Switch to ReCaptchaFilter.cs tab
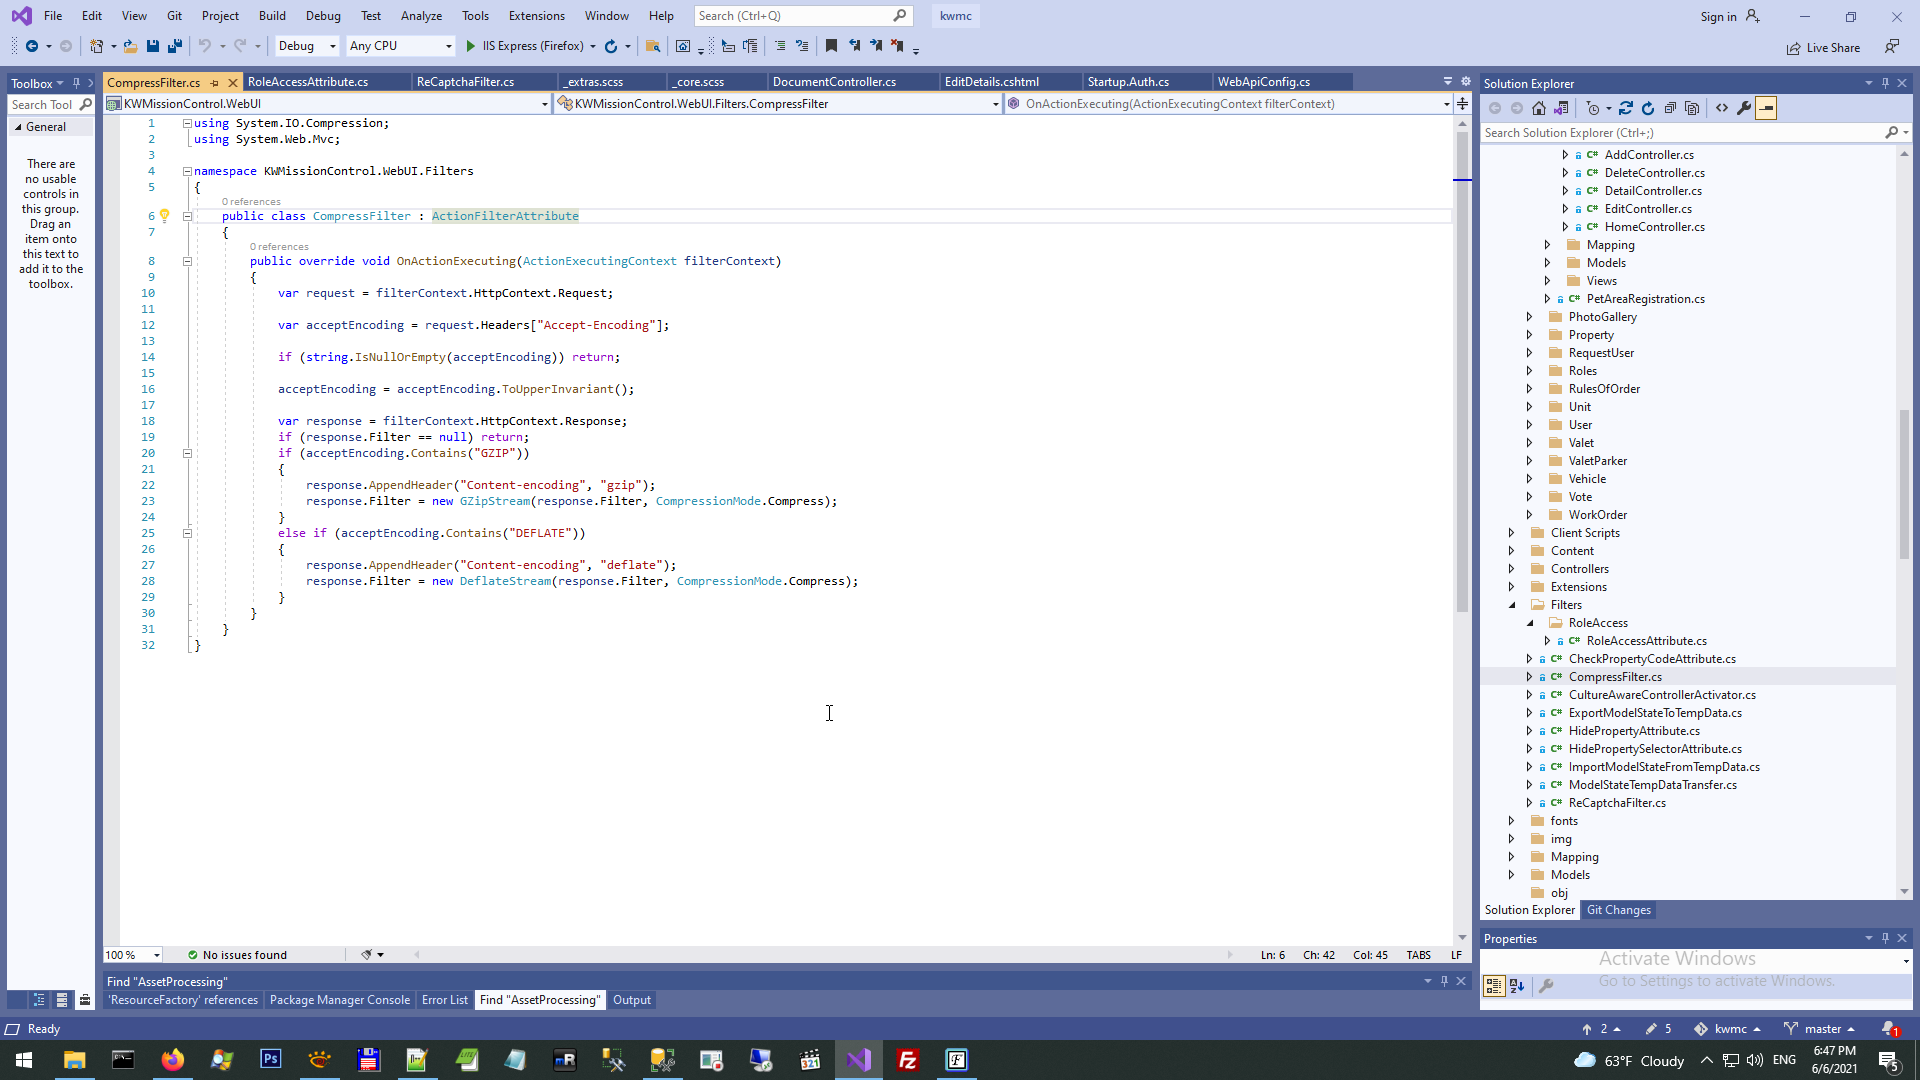 465,82
